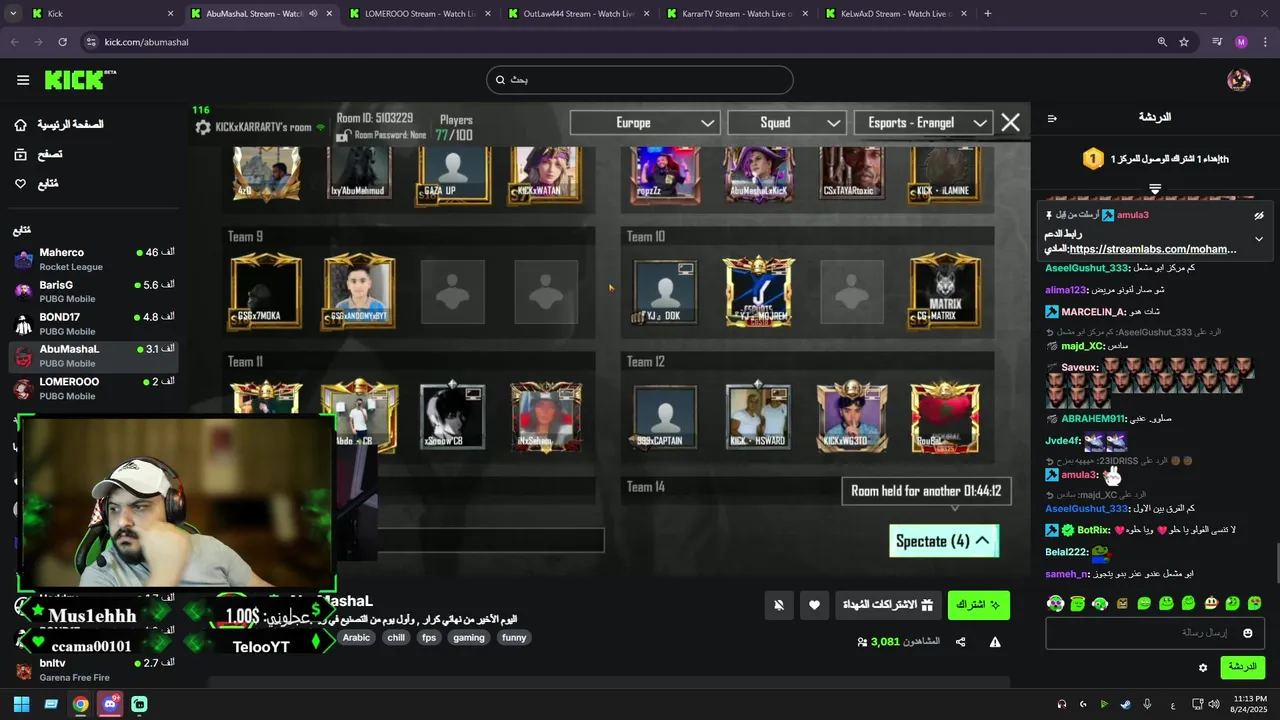Click the chill tag under the stream title
Viewport: 1280px width, 720px height.
(x=396, y=638)
